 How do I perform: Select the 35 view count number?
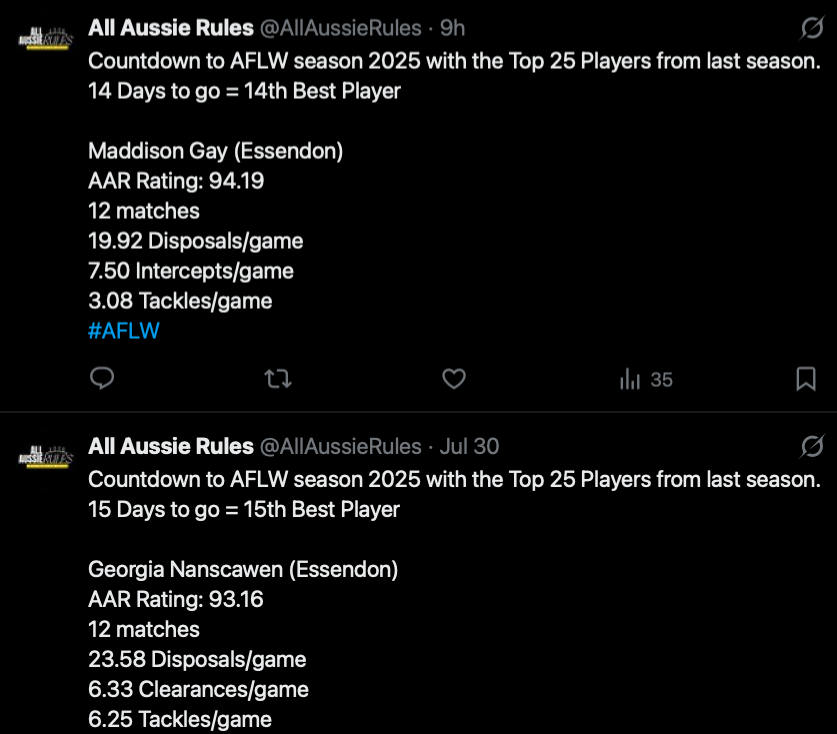661,380
